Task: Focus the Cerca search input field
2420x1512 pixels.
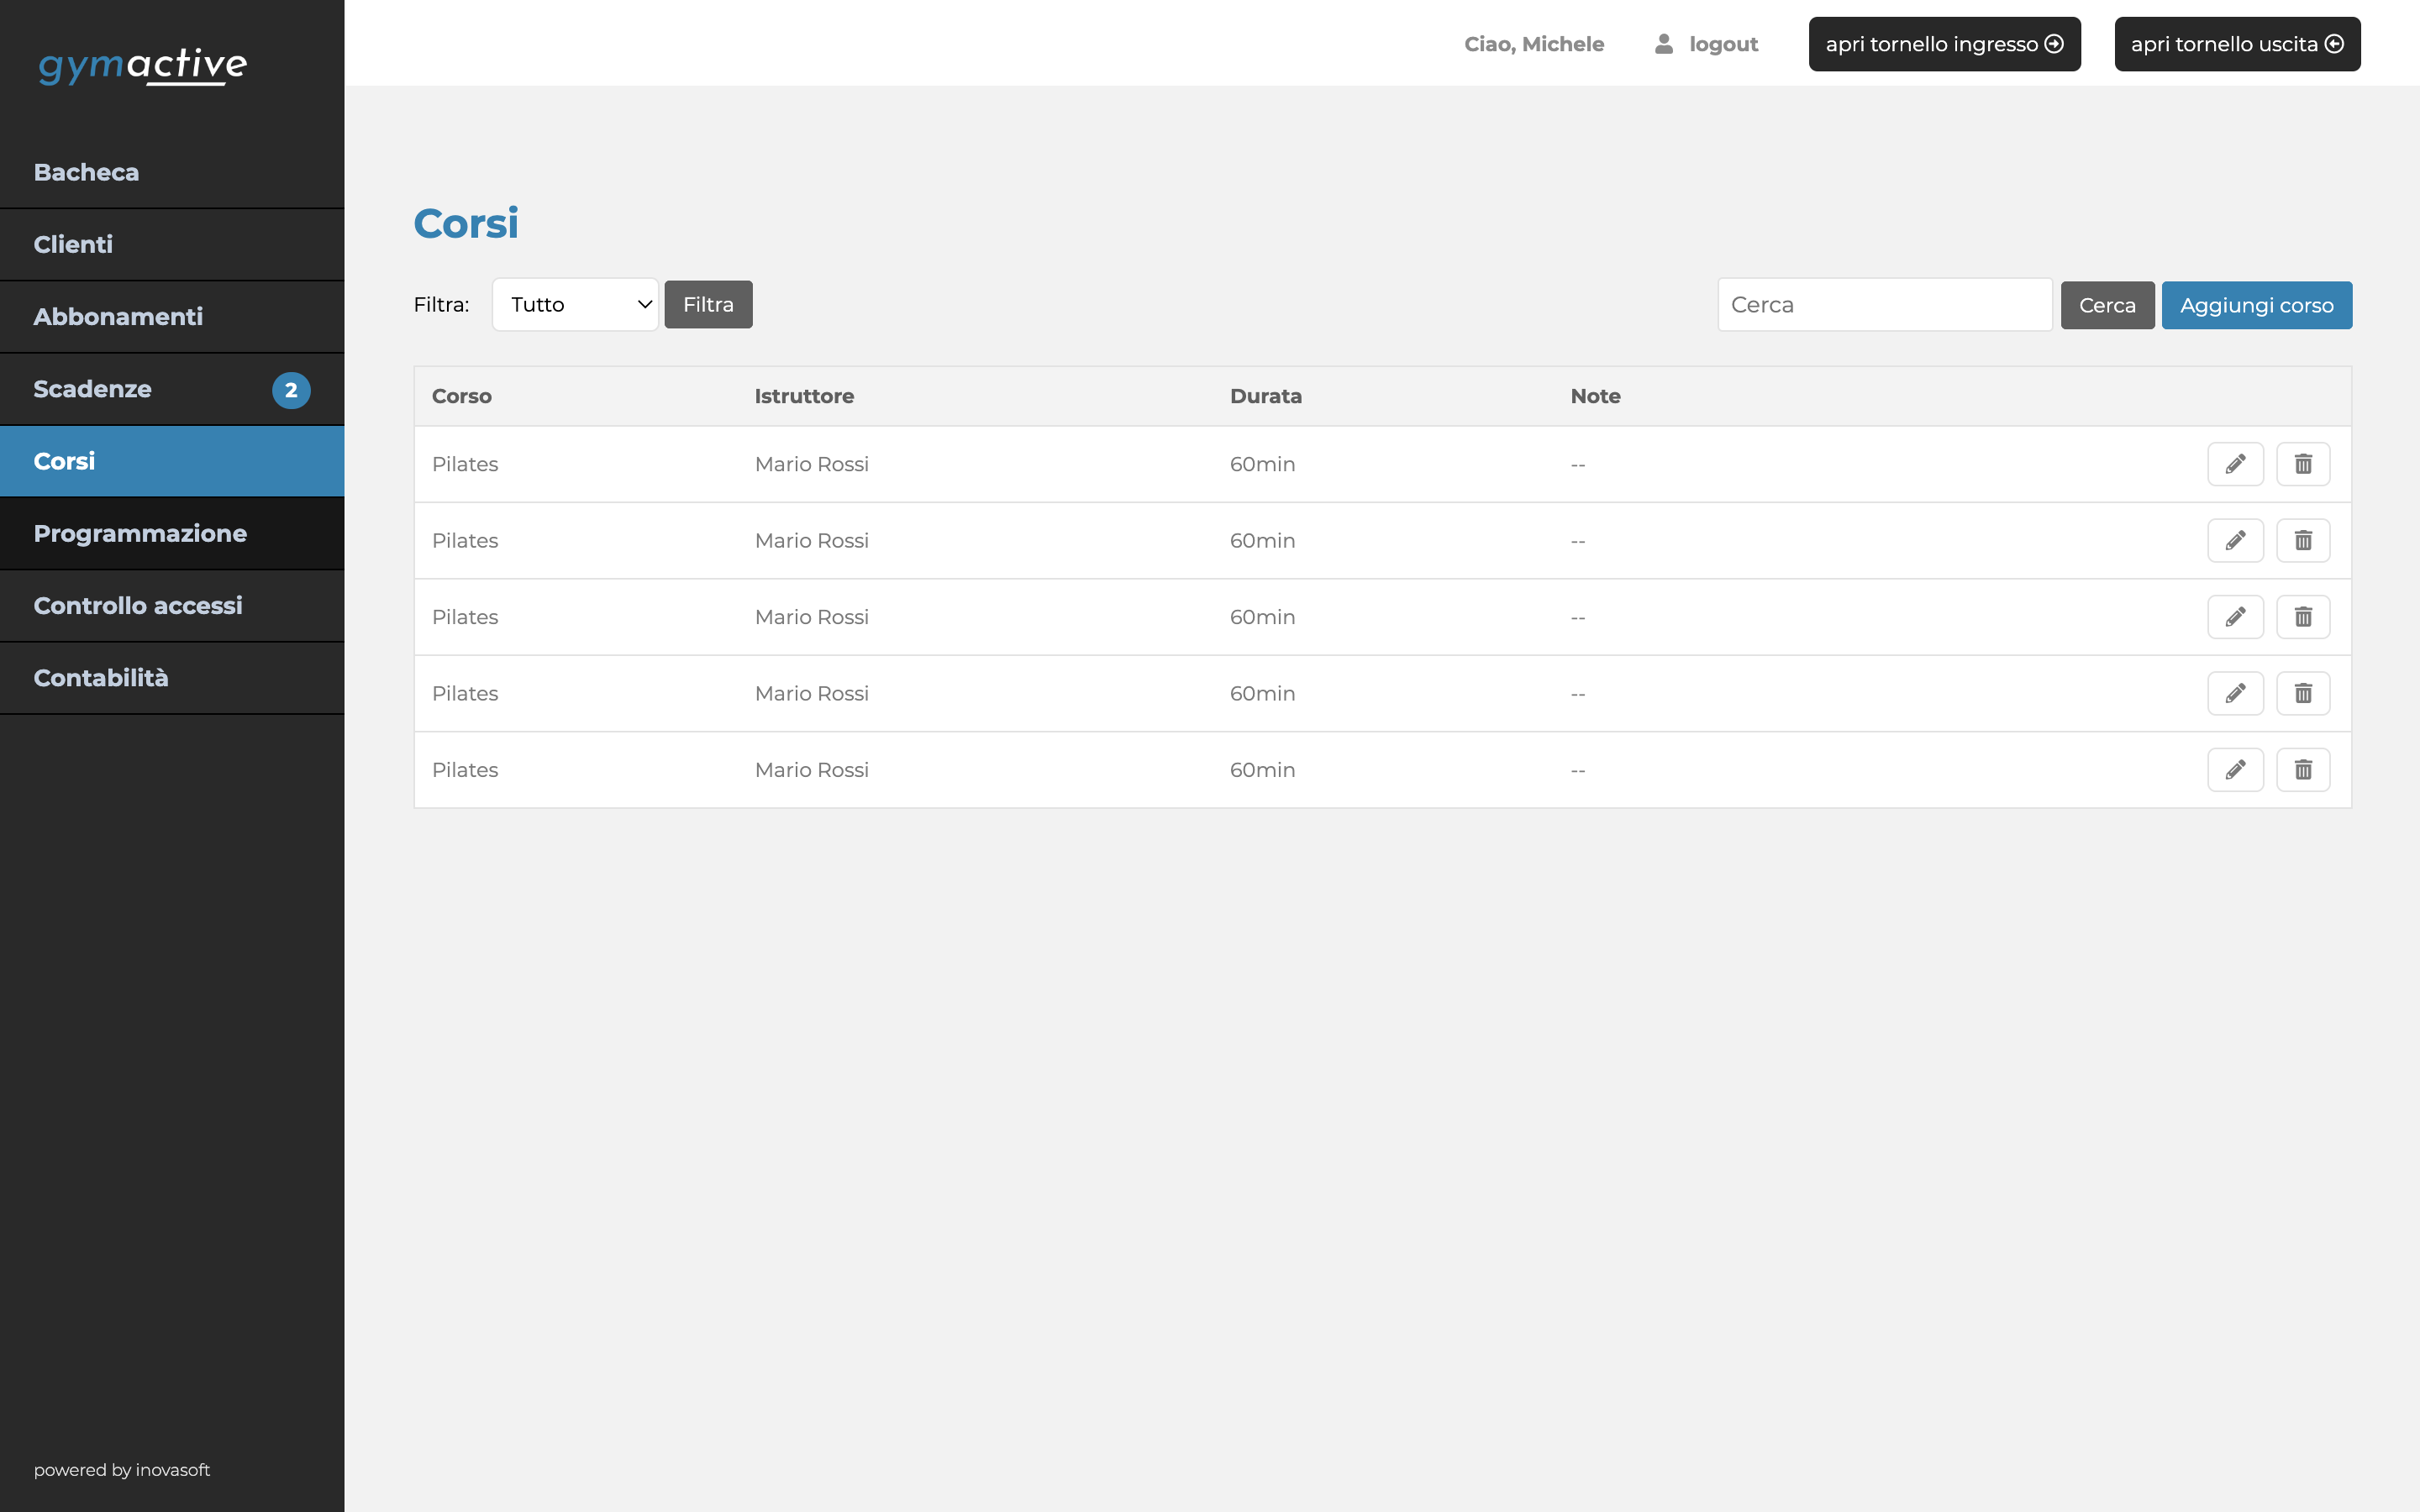Action: (1884, 305)
